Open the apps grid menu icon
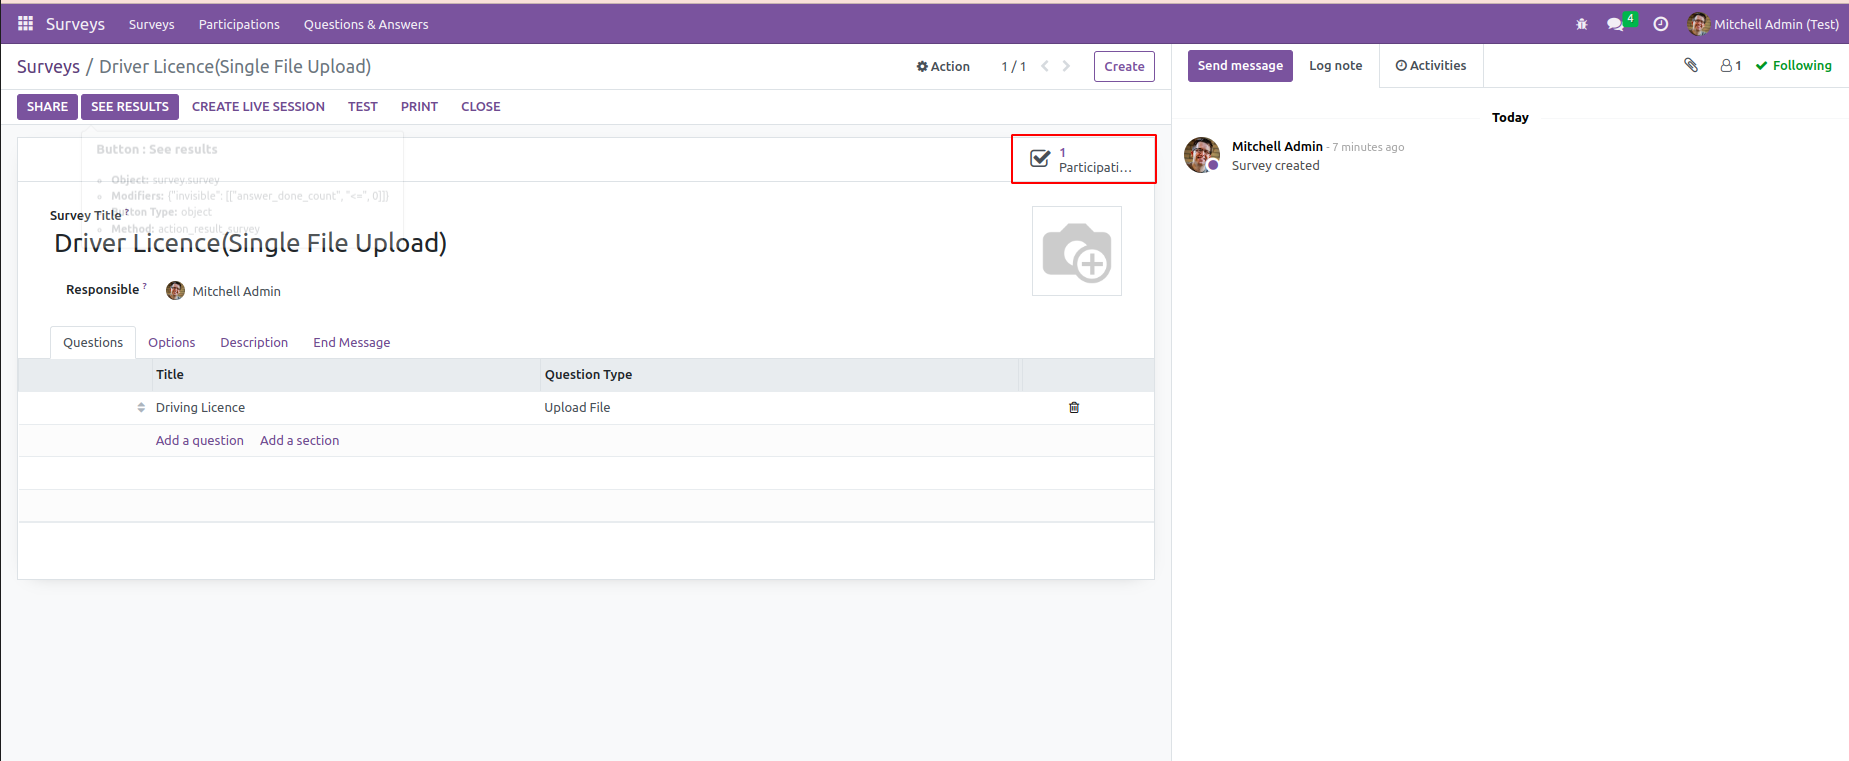This screenshot has height=761, width=1849. [25, 24]
